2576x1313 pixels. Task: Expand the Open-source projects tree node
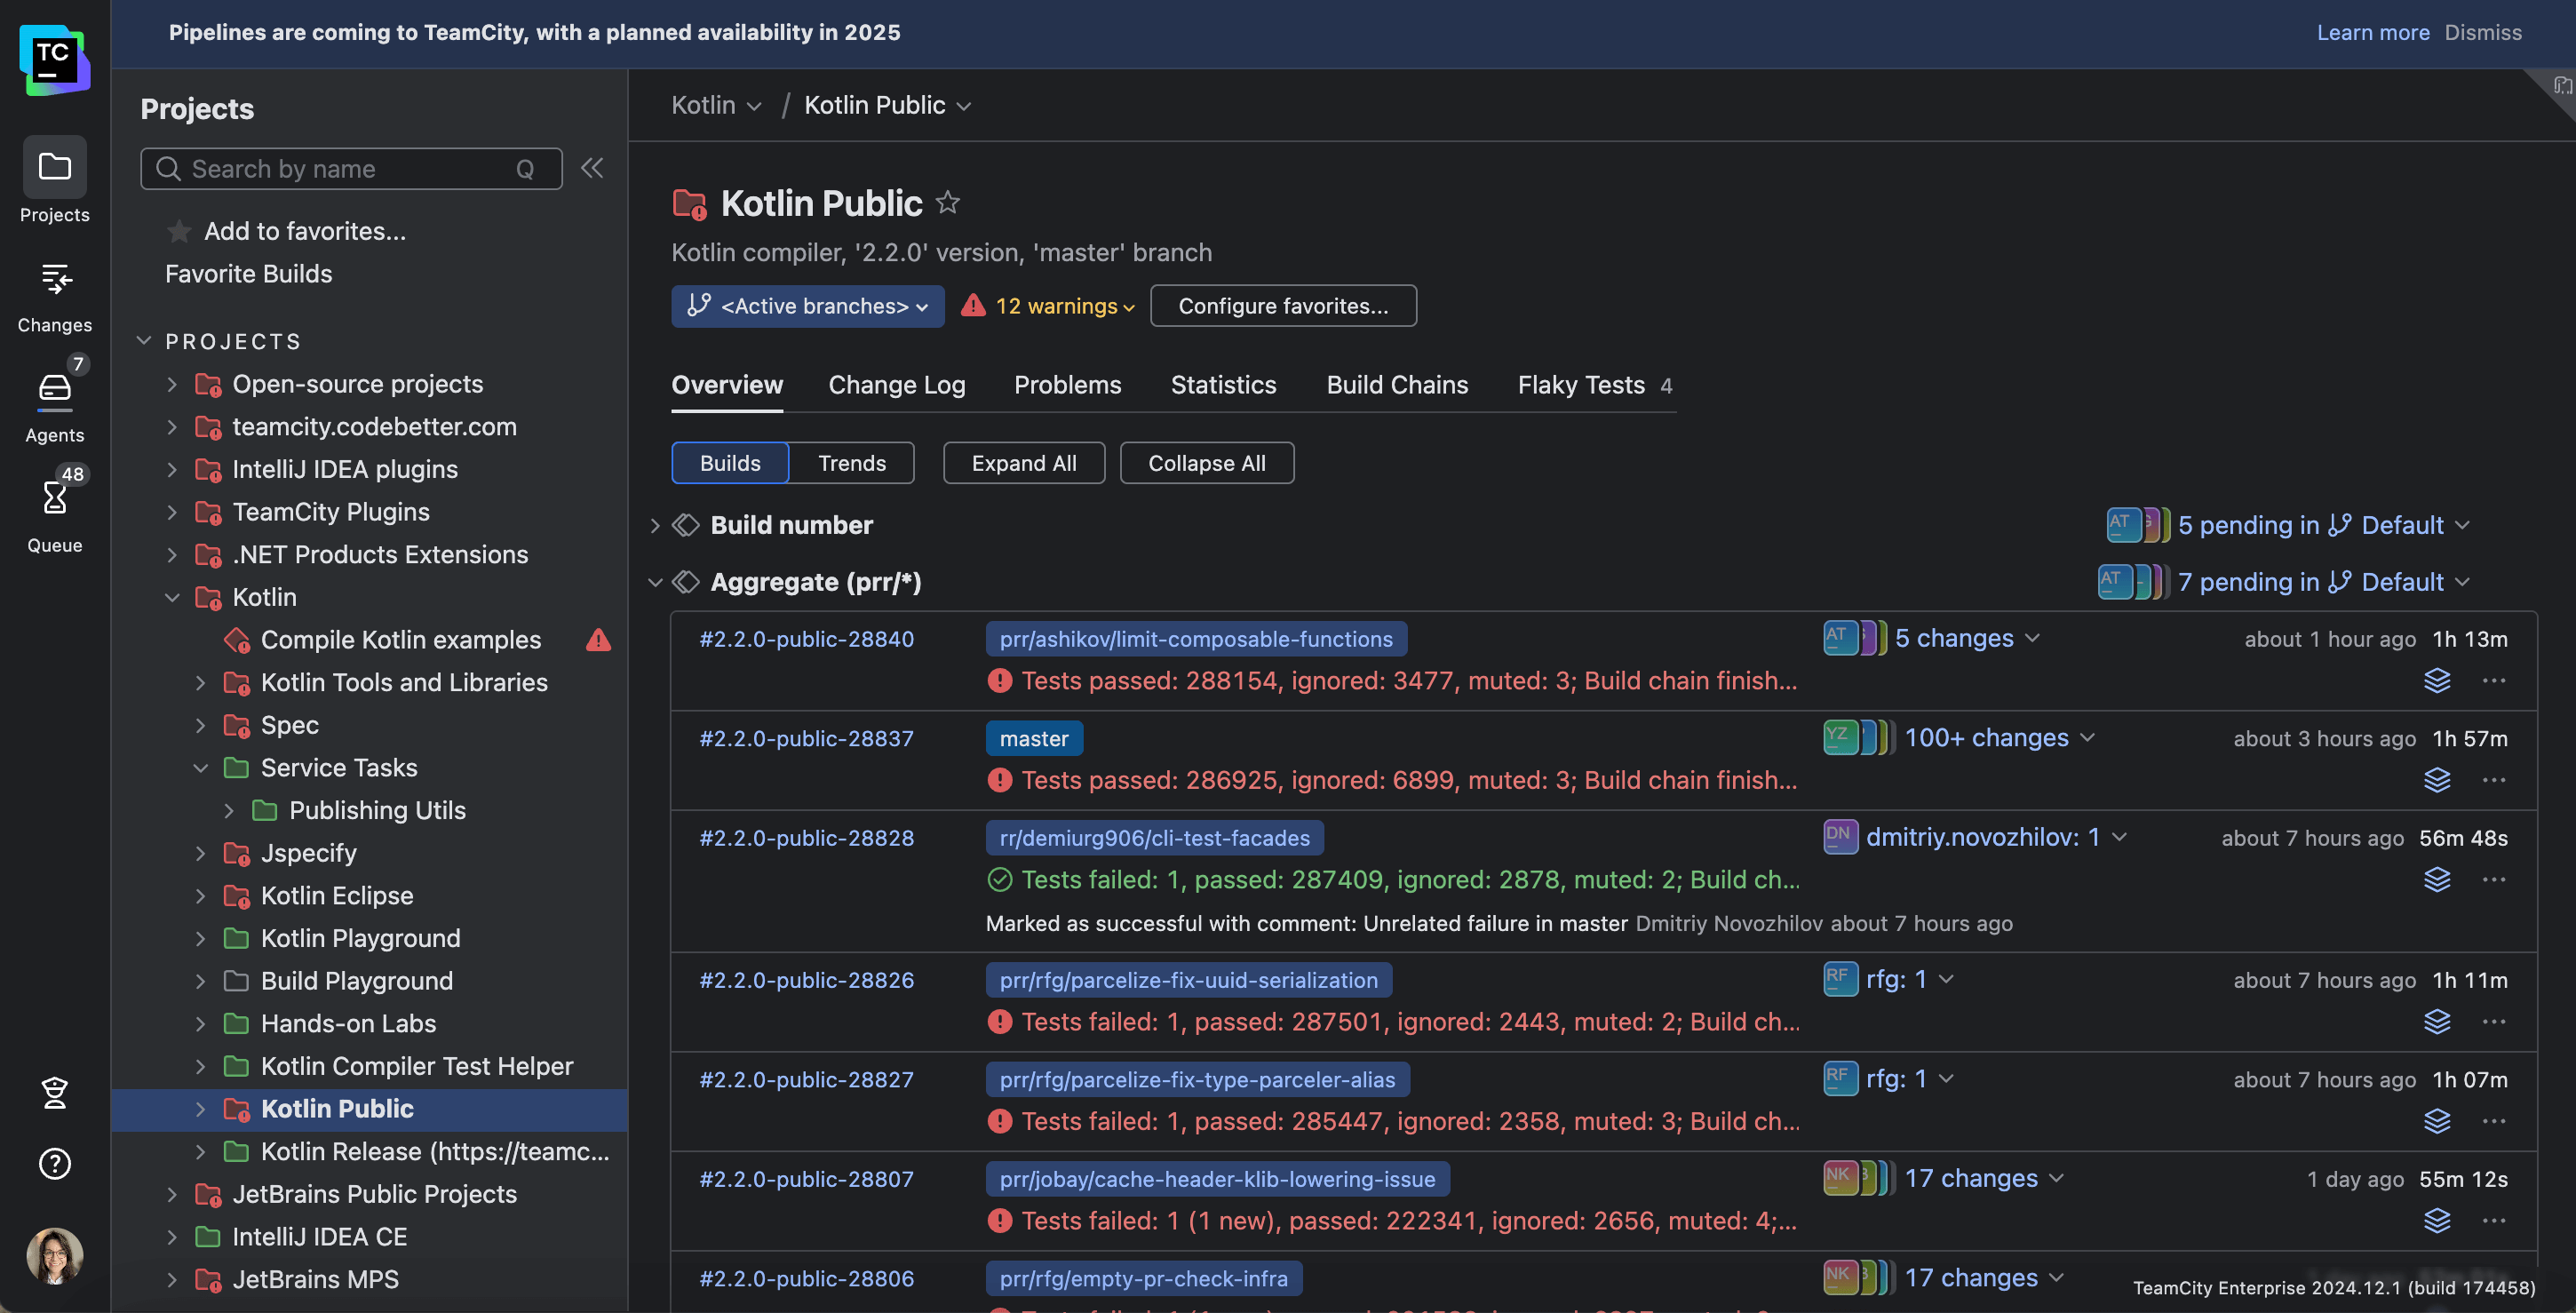click(172, 384)
